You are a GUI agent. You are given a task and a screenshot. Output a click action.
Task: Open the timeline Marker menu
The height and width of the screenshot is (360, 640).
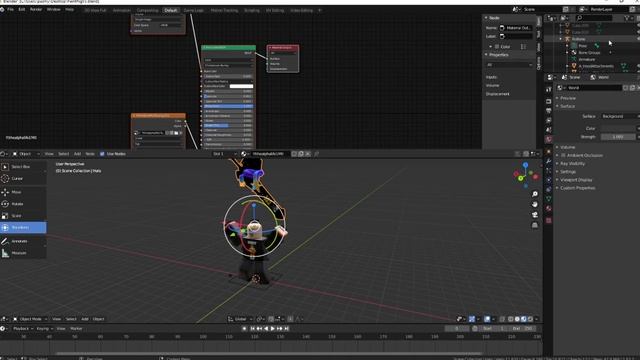pyautogui.click(x=76, y=329)
